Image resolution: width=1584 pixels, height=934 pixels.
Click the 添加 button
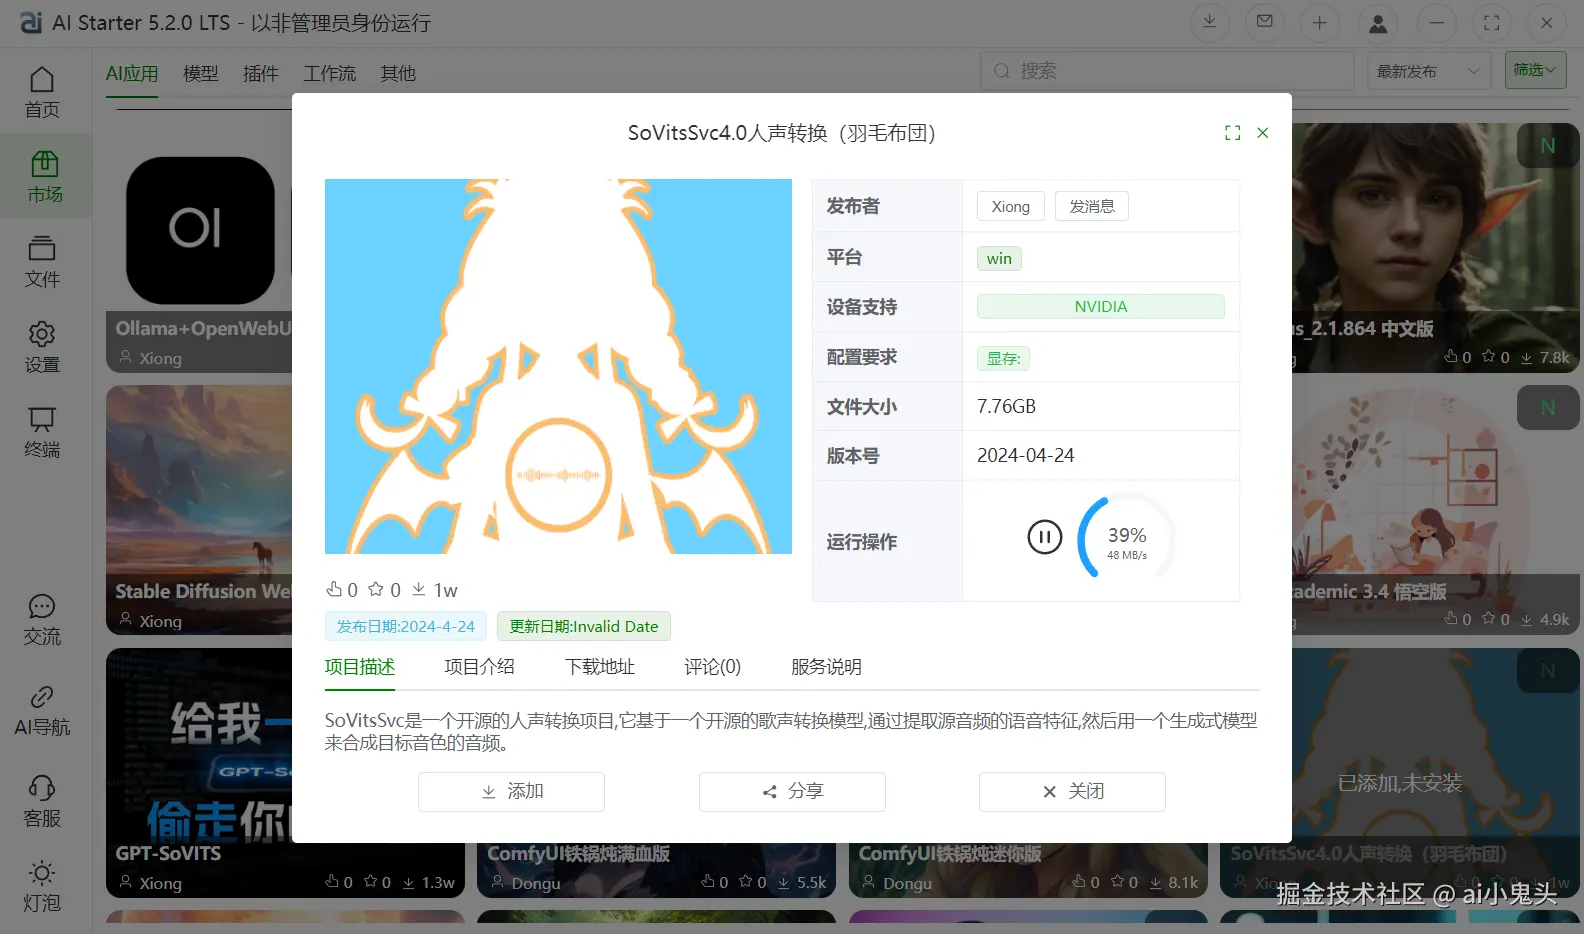tap(511, 792)
